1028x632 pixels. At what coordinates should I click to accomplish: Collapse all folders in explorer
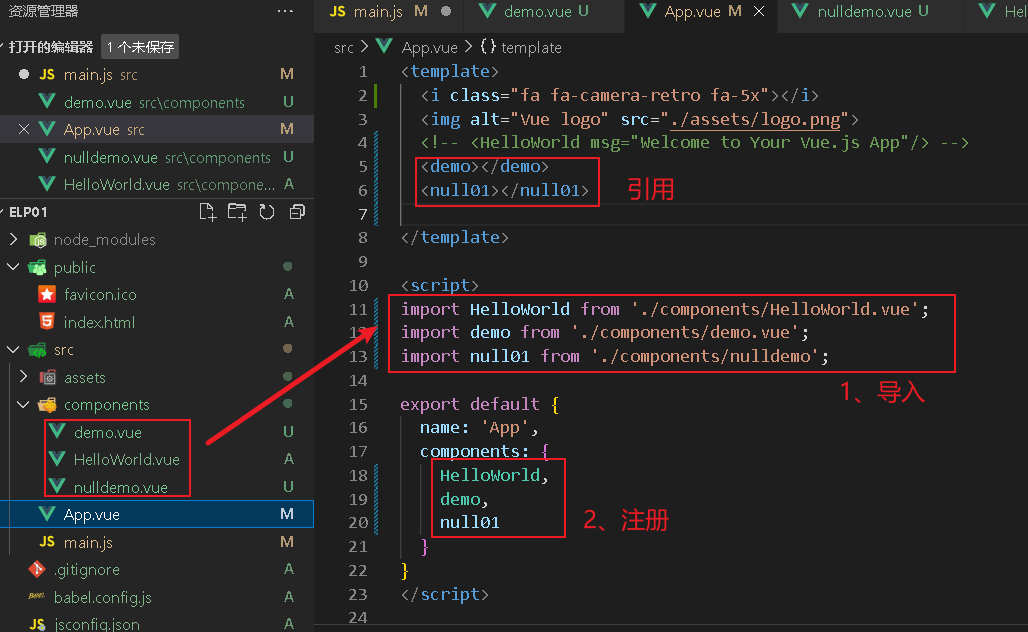click(x=297, y=212)
